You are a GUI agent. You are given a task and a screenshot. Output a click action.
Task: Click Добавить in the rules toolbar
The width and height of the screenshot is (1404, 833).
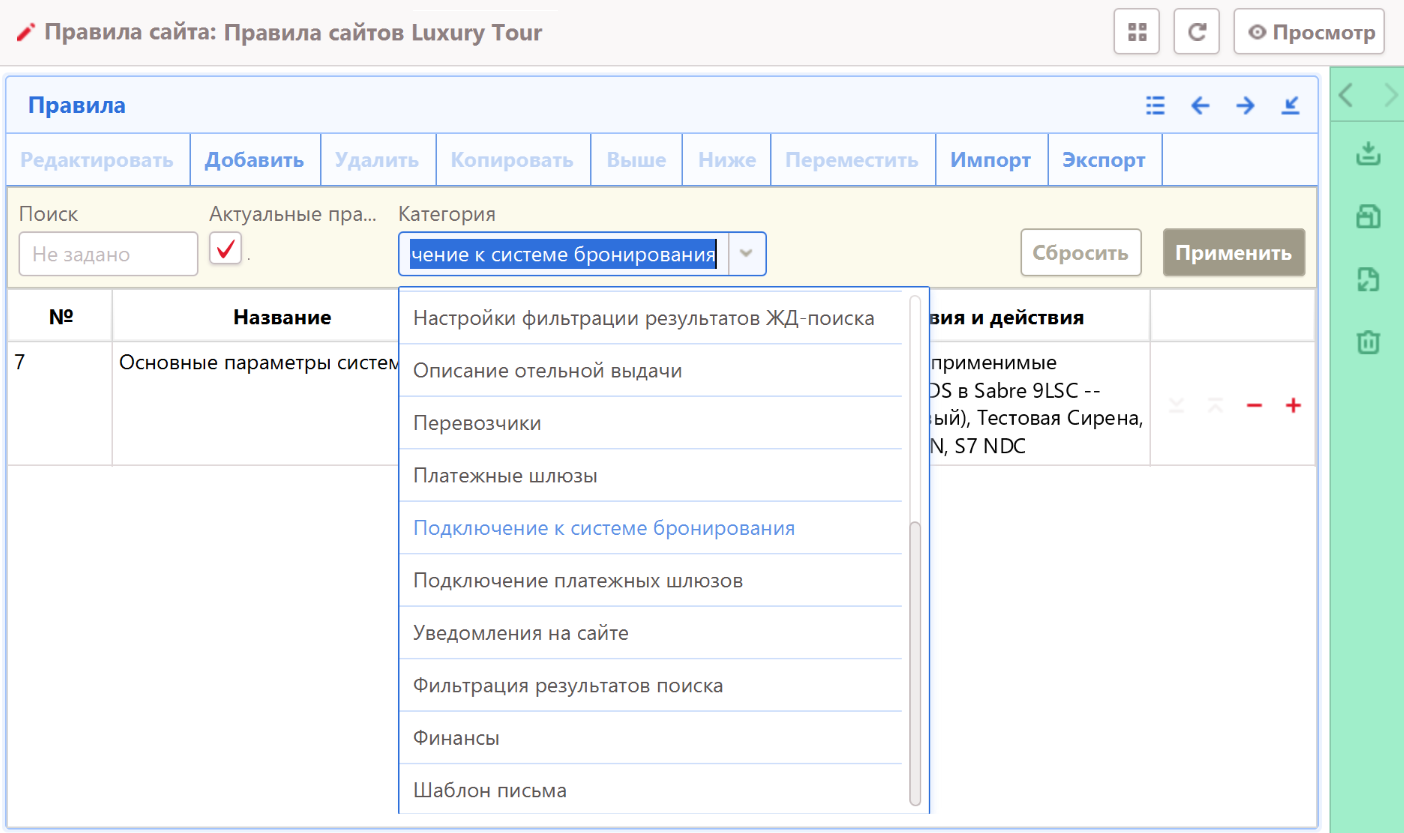[x=254, y=160]
